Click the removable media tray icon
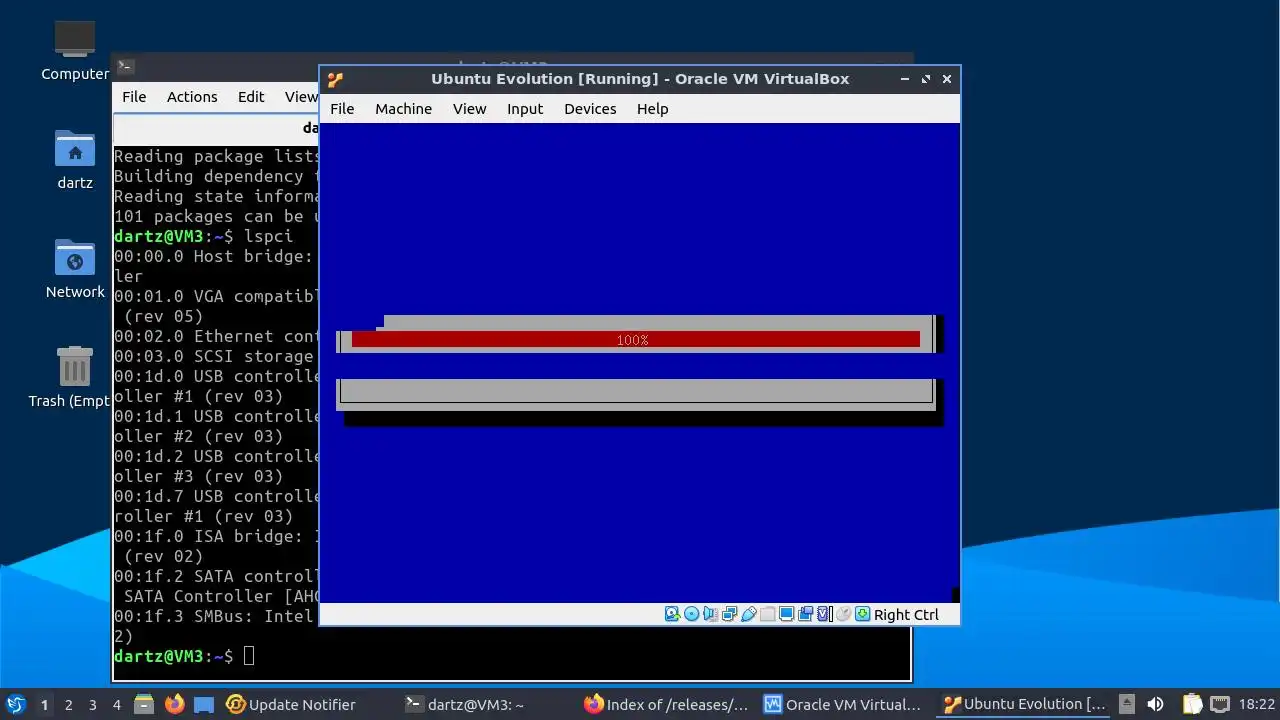Viewport: 1280px width, 720px height. 1127,704
